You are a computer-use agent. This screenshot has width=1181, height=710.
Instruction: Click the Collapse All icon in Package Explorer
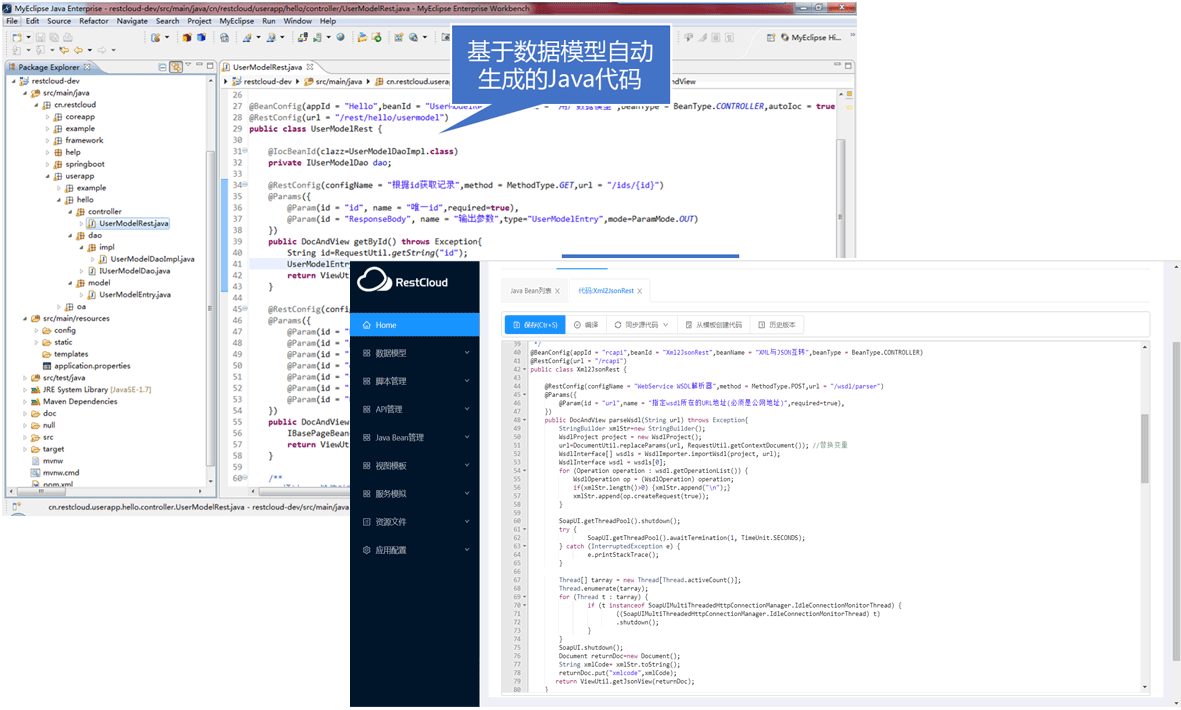[162, 67]
